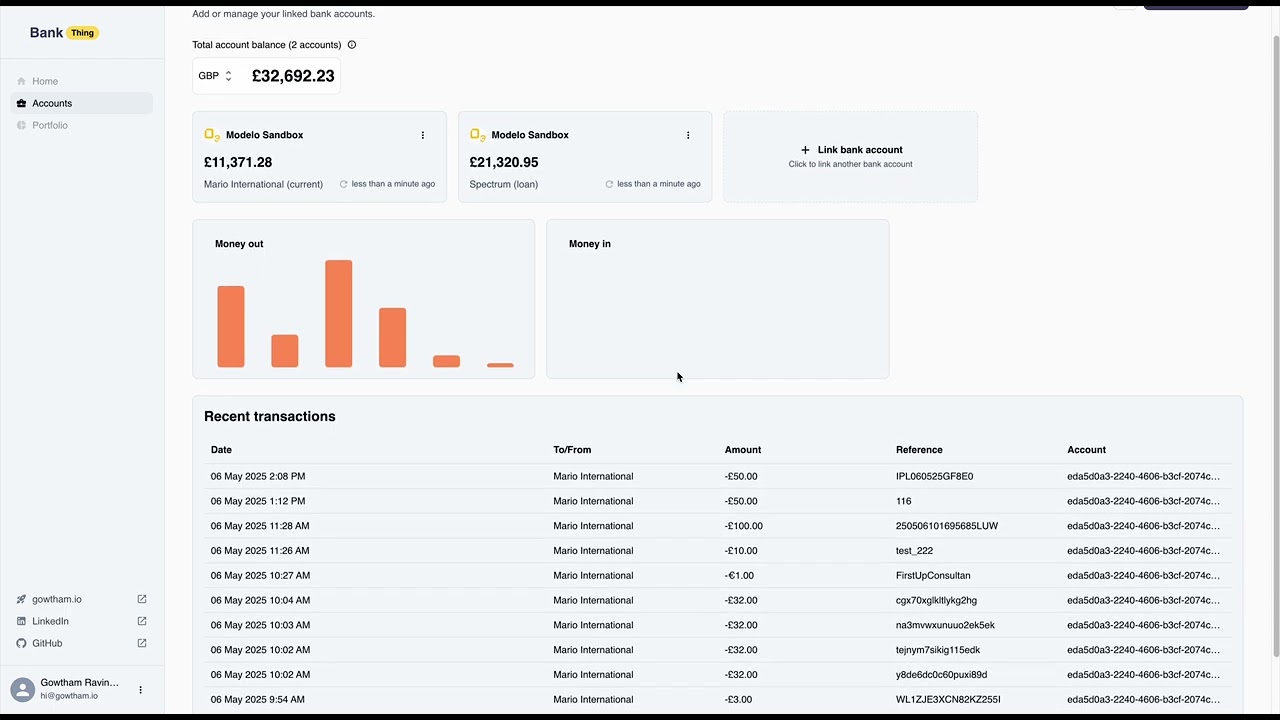The image size is (1280, 720).
Task: Click the tallest Money out bar
Action: [338, 314]
